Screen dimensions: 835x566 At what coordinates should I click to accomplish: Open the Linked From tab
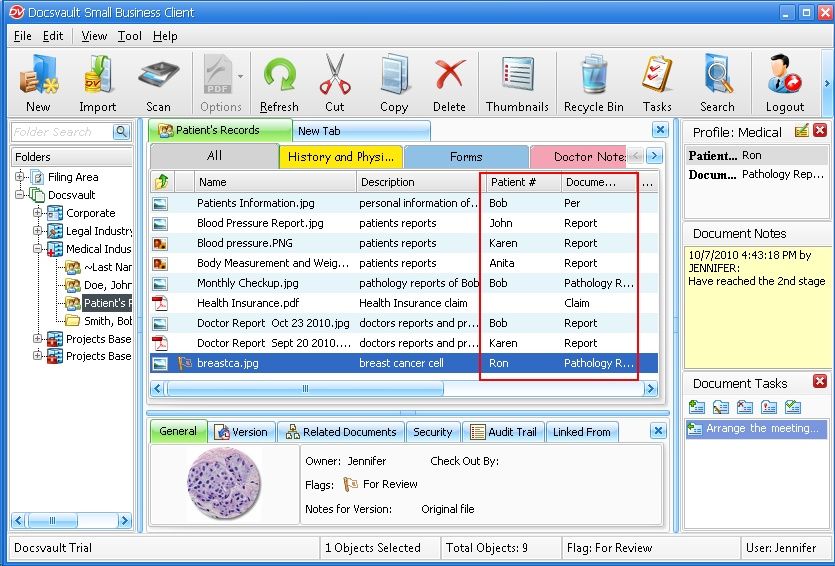(x=582, y=432)
